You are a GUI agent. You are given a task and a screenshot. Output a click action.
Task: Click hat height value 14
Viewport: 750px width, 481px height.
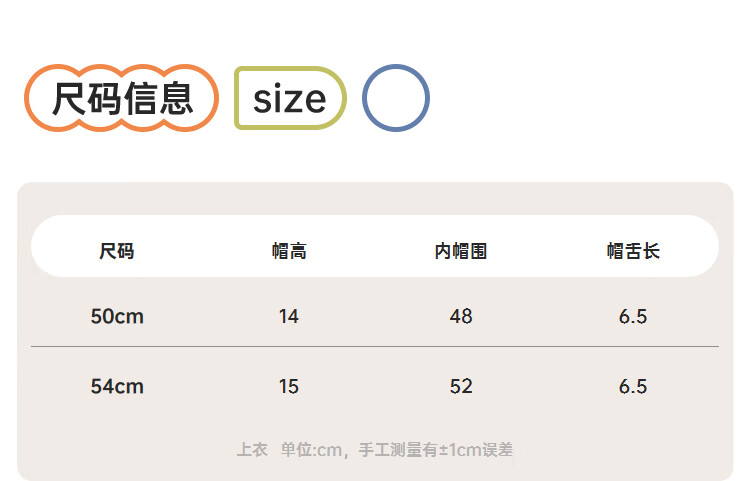pos(289,317)
